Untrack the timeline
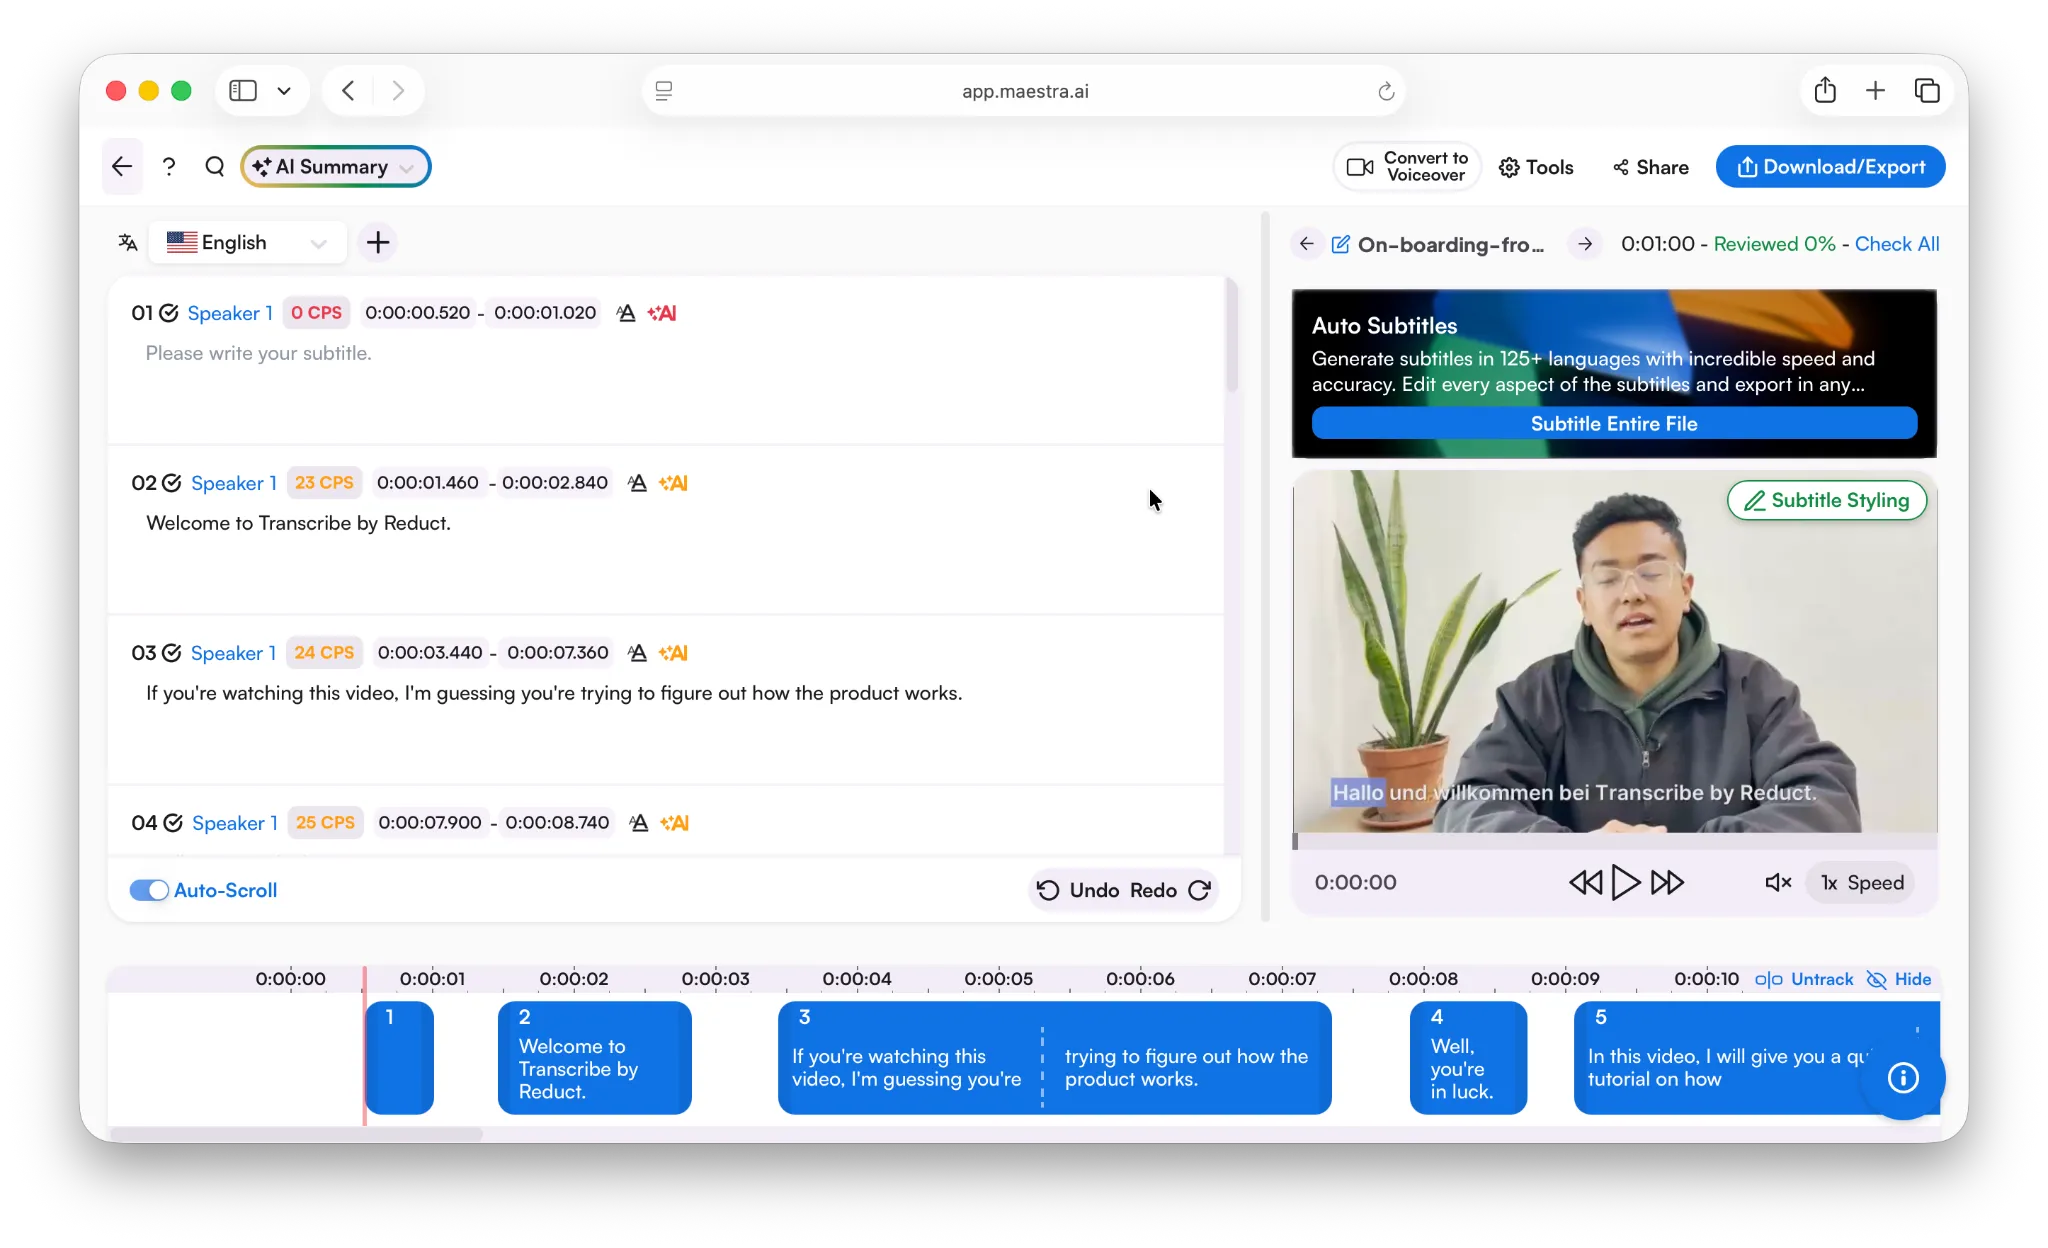The image size is (2048, 1248). pos(1804,979)
